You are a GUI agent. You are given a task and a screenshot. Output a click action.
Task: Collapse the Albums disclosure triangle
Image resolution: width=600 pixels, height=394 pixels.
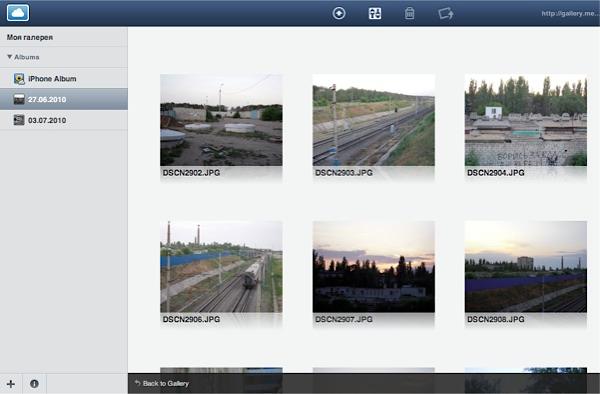pos(10,57)
